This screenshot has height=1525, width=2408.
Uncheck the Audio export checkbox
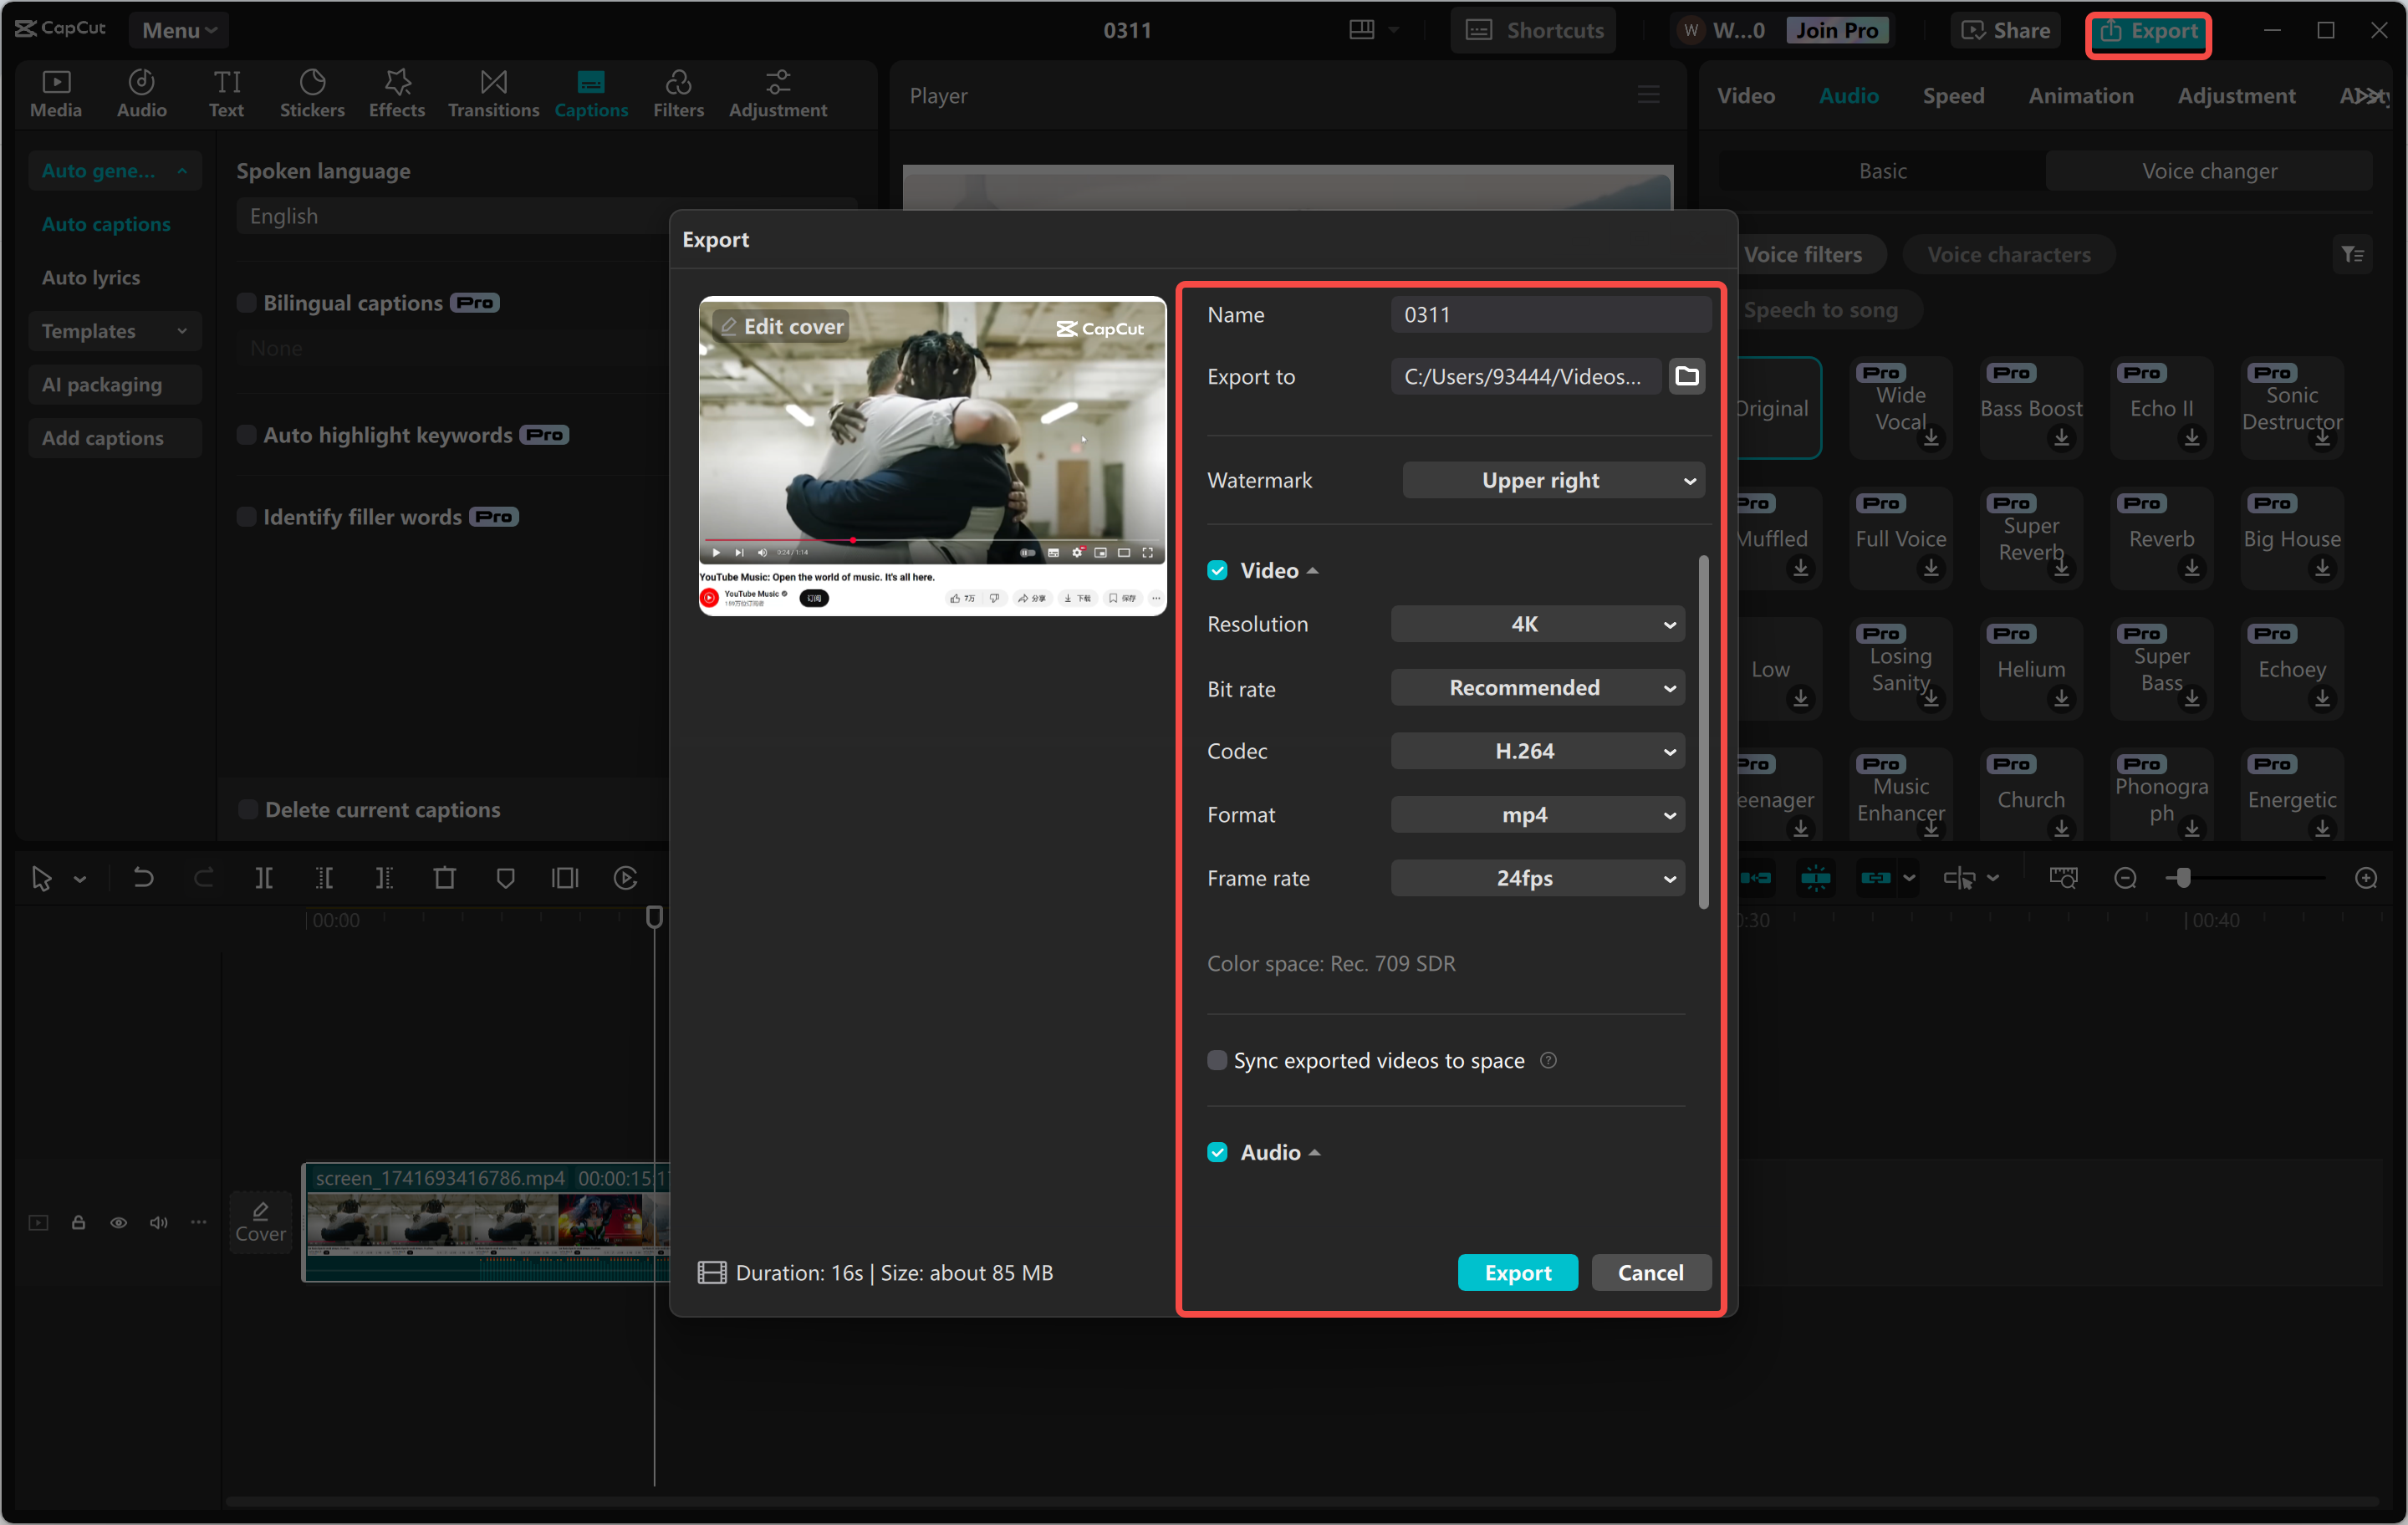1217,1151
